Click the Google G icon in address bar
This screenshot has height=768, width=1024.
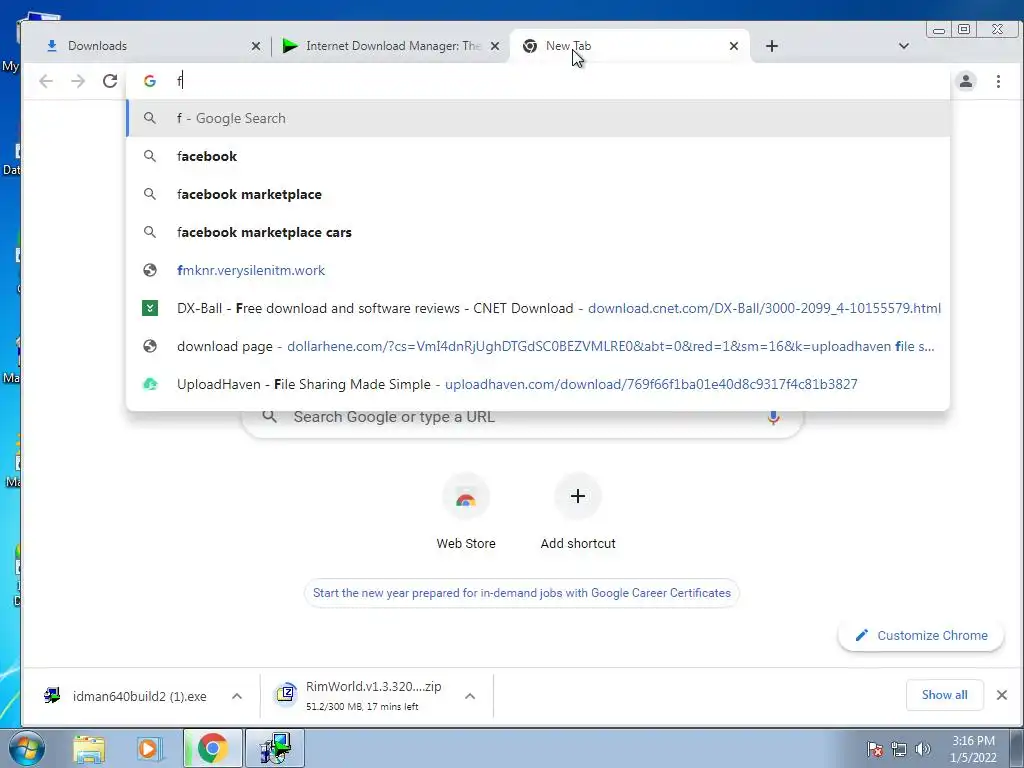[x=150, y=81]
